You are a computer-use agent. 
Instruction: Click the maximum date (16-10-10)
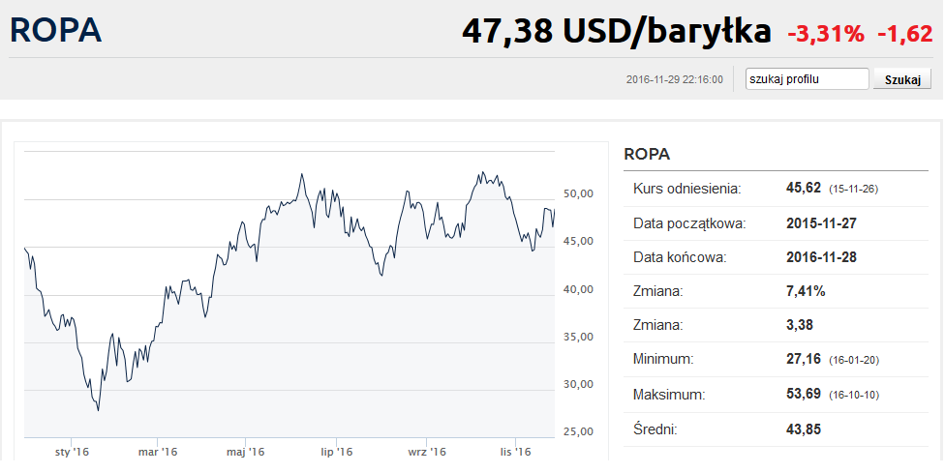[x=854, y=395]
